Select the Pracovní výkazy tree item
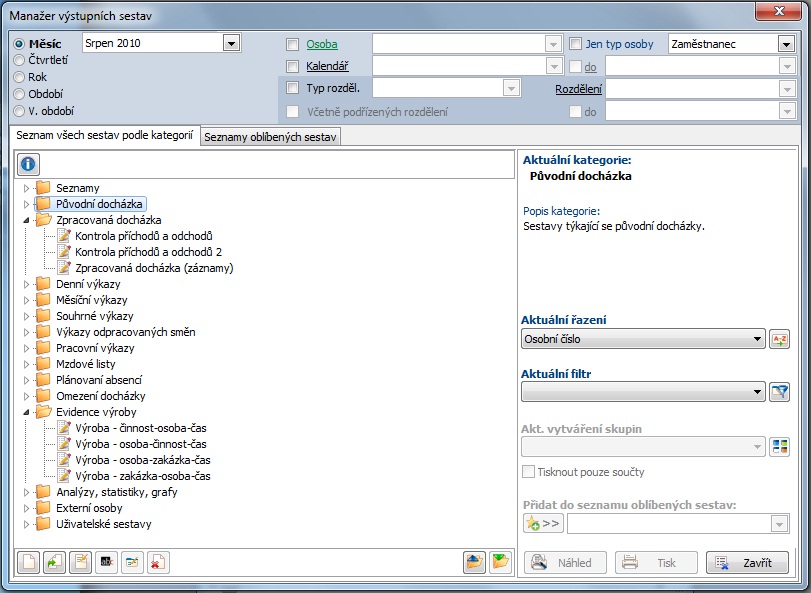The width and height of the screenshot is (811, 593). click(x=95, y=348)
